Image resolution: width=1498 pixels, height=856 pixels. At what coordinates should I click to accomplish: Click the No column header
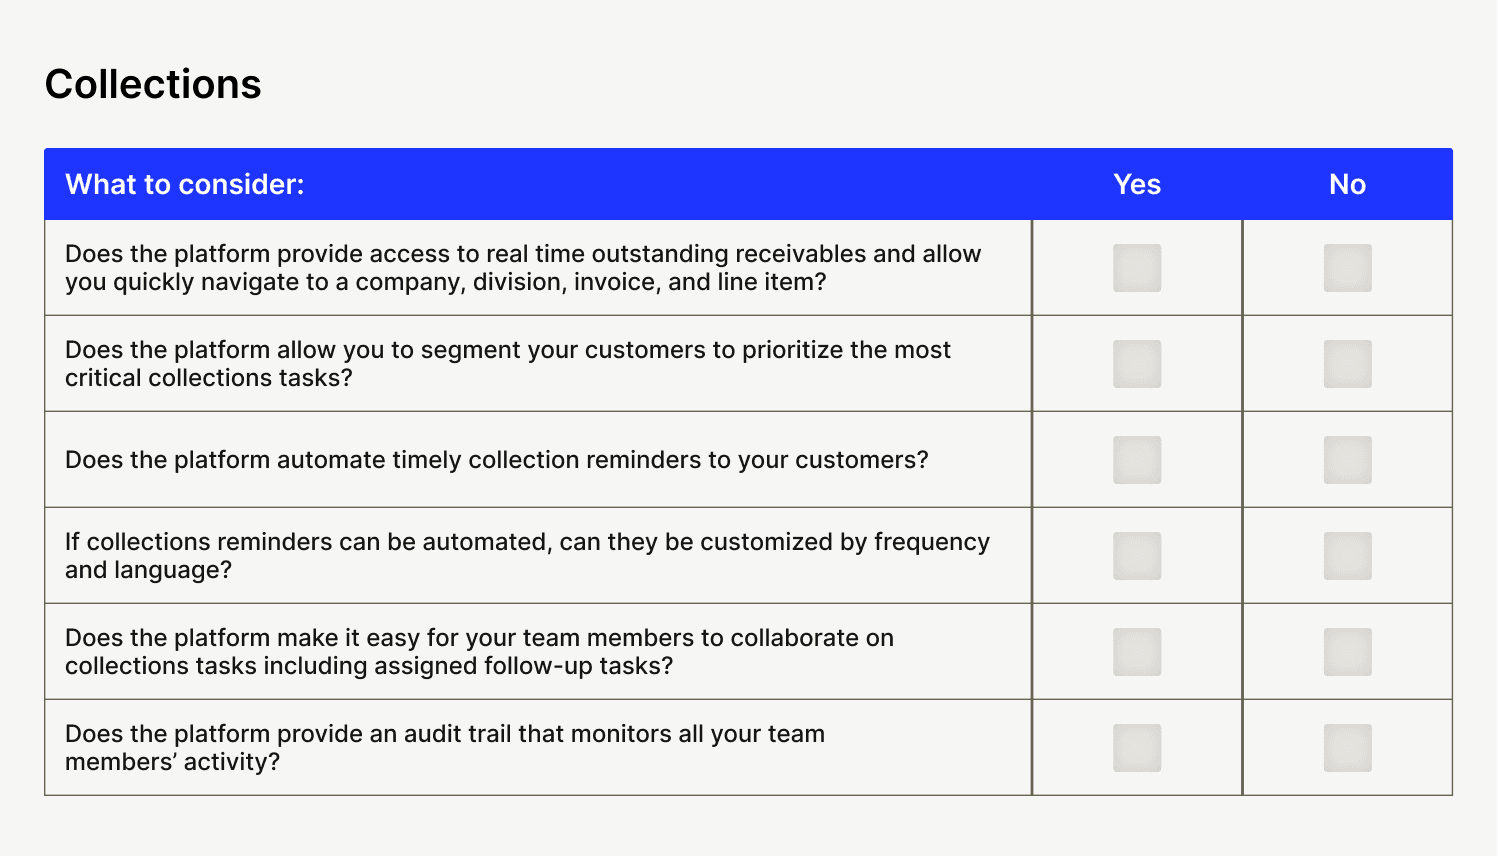(x=1348, y=184)
